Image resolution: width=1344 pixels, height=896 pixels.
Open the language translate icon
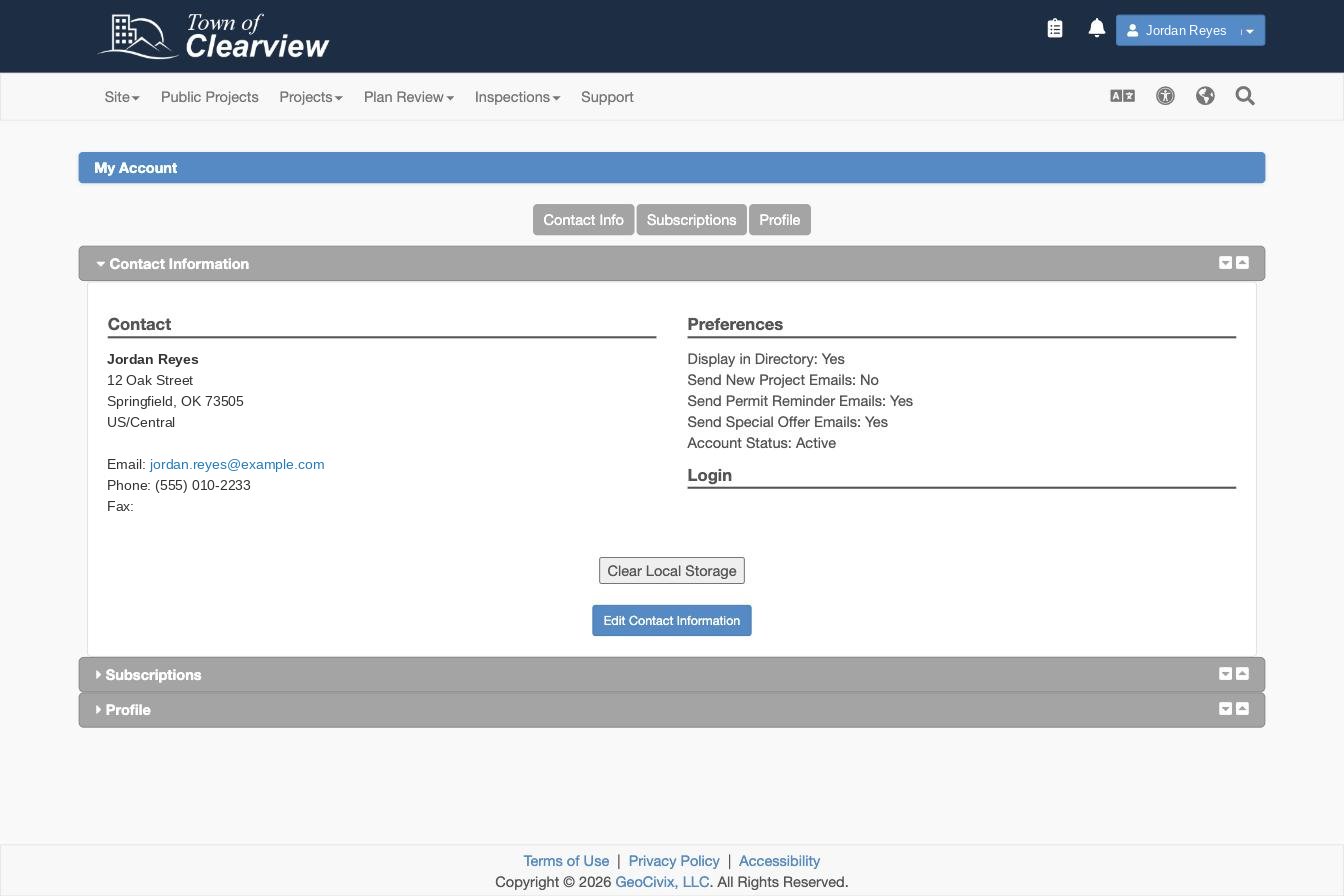point(1122,96)
